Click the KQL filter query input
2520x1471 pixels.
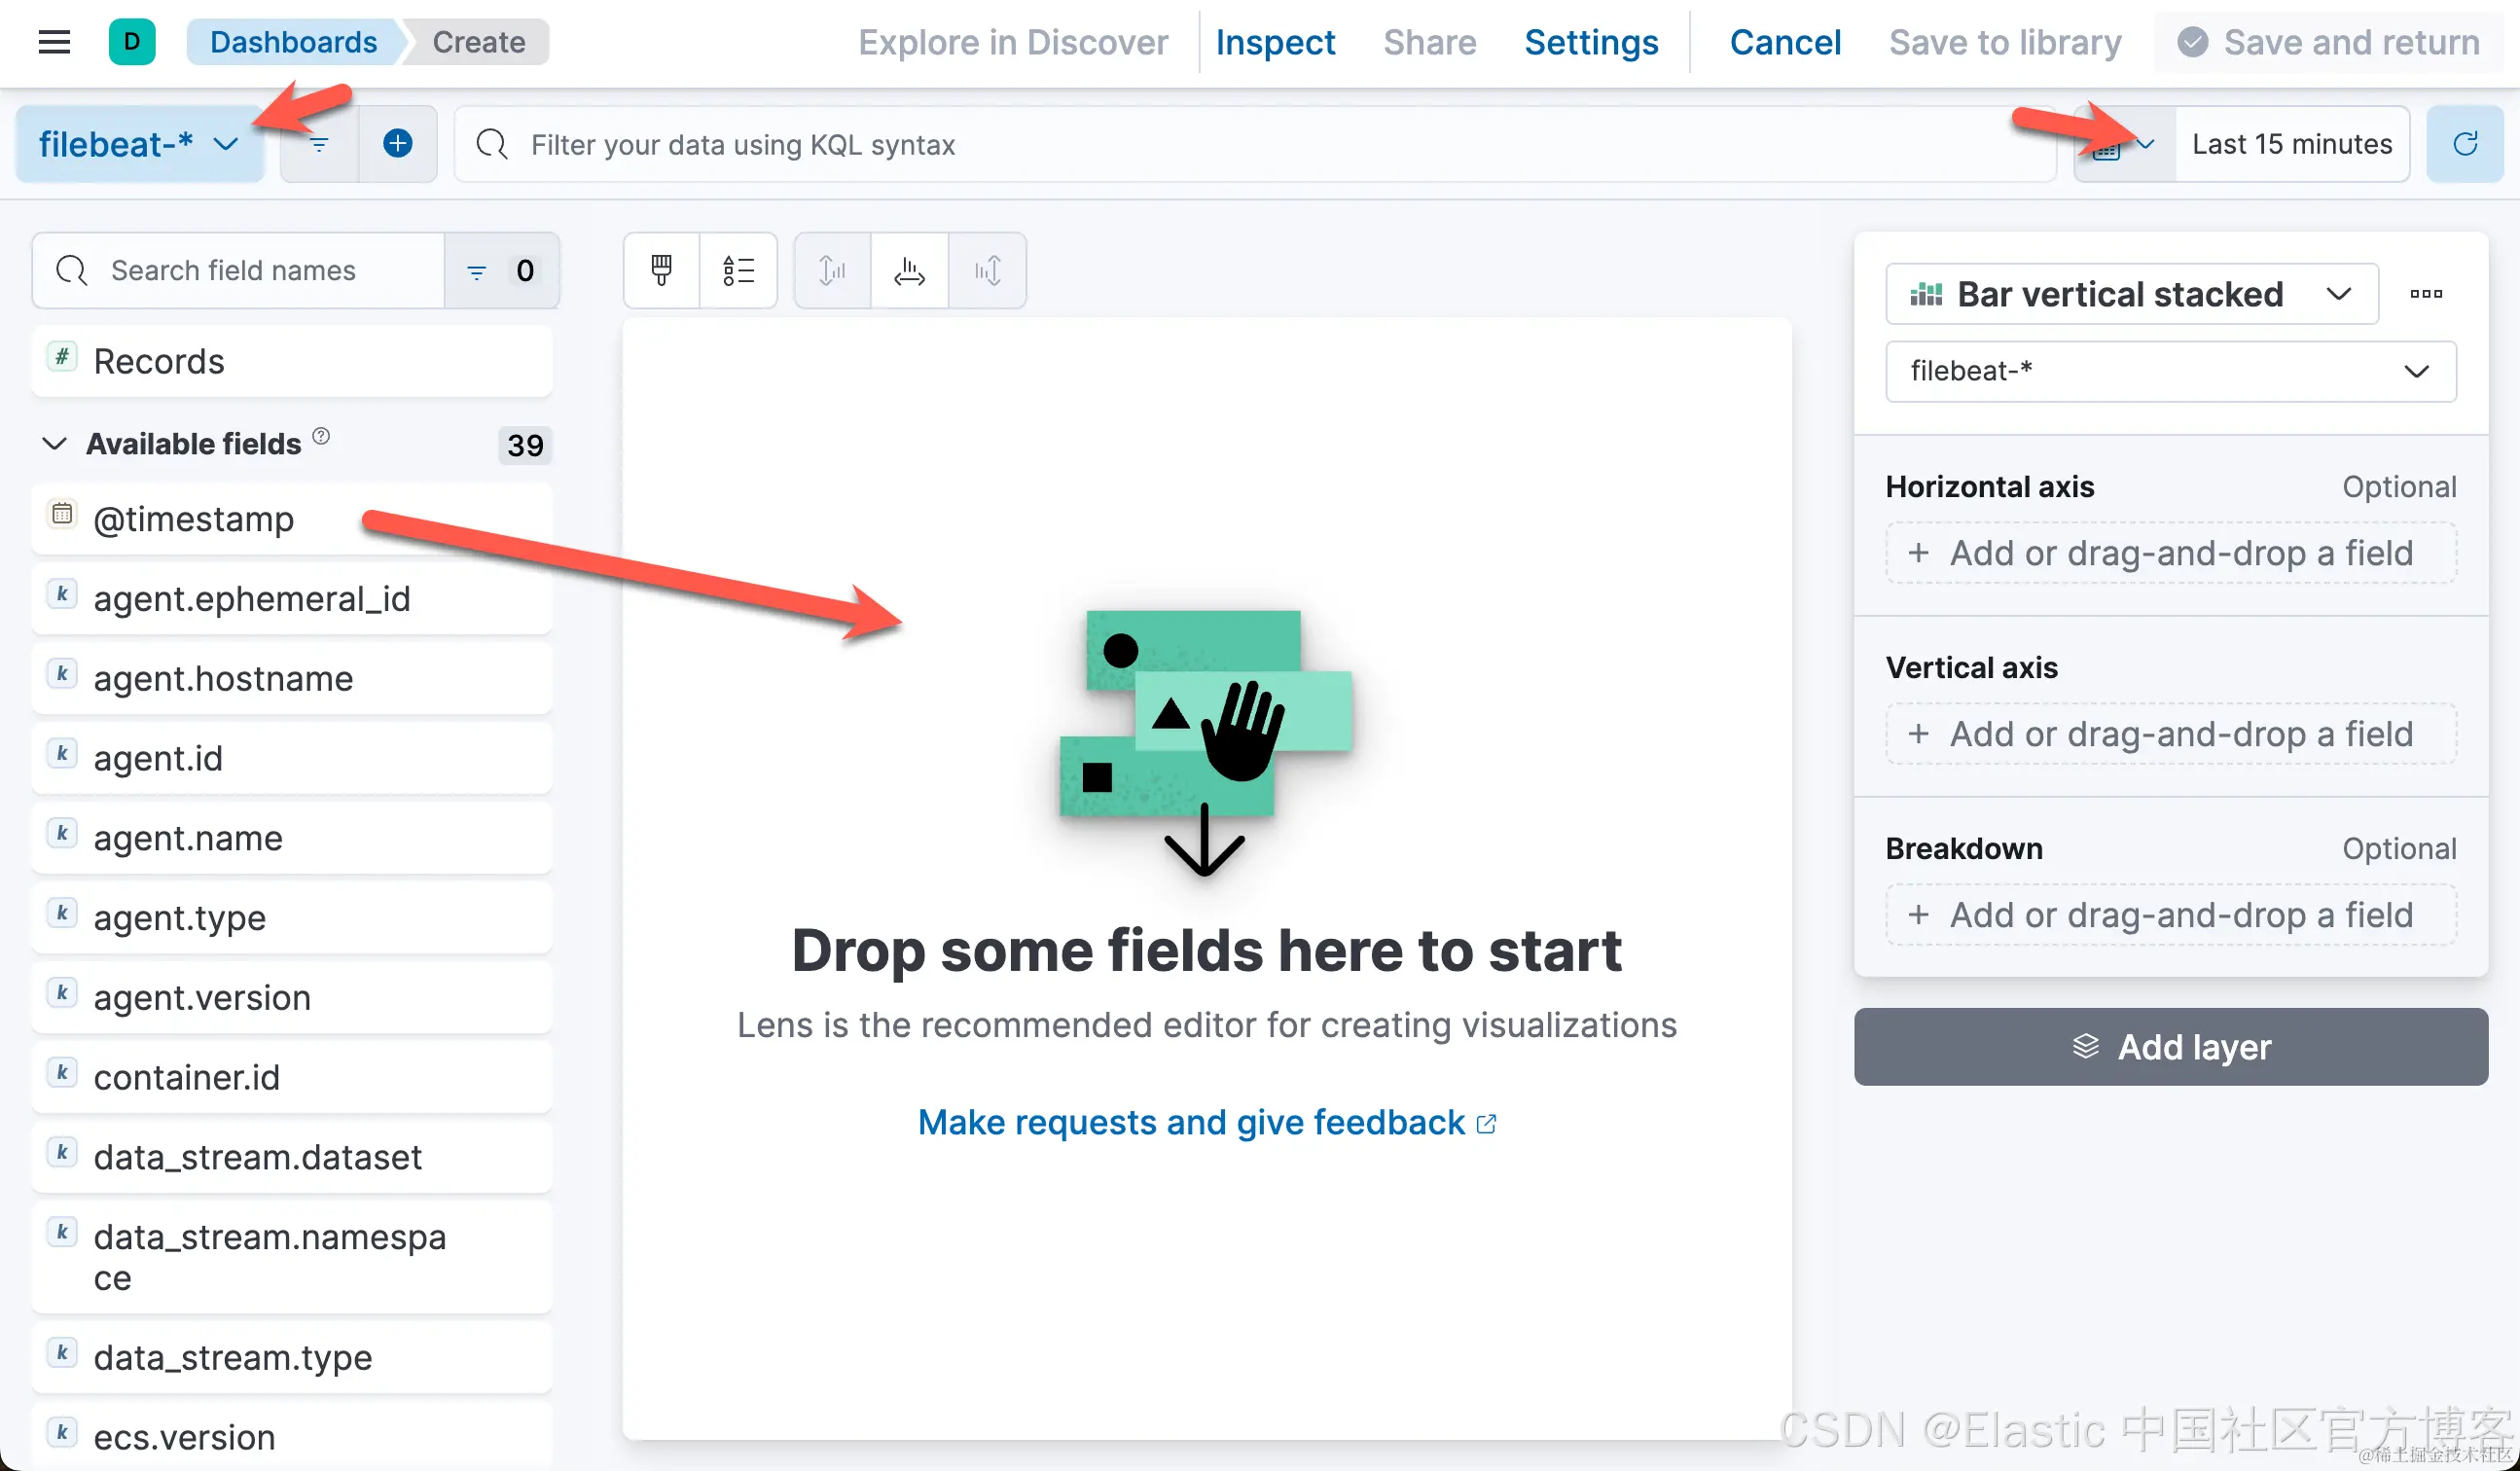[1250, 144]
